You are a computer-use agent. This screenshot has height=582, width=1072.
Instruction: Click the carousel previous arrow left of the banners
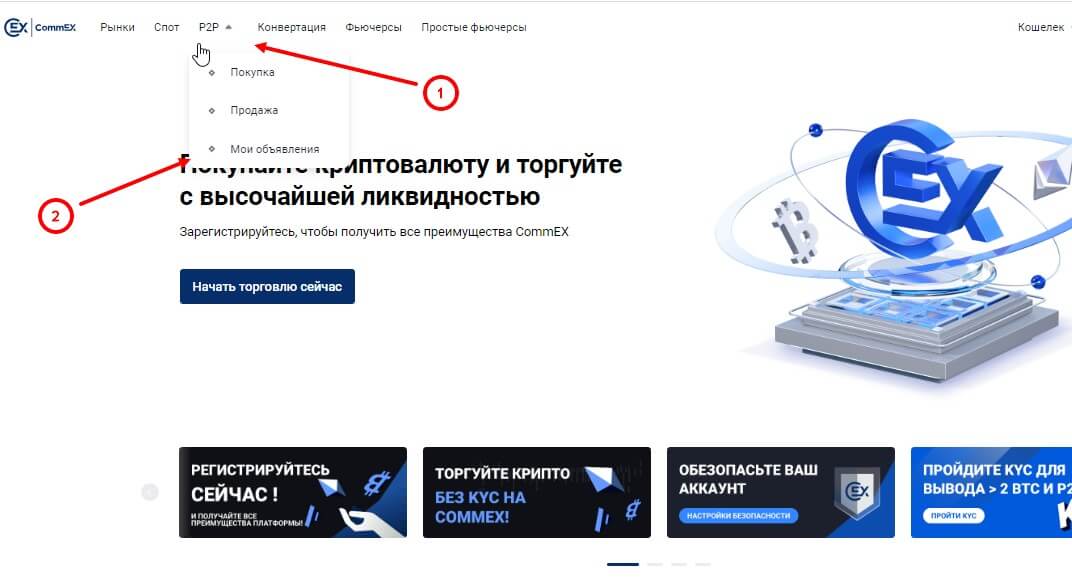(x=150, y=492)
